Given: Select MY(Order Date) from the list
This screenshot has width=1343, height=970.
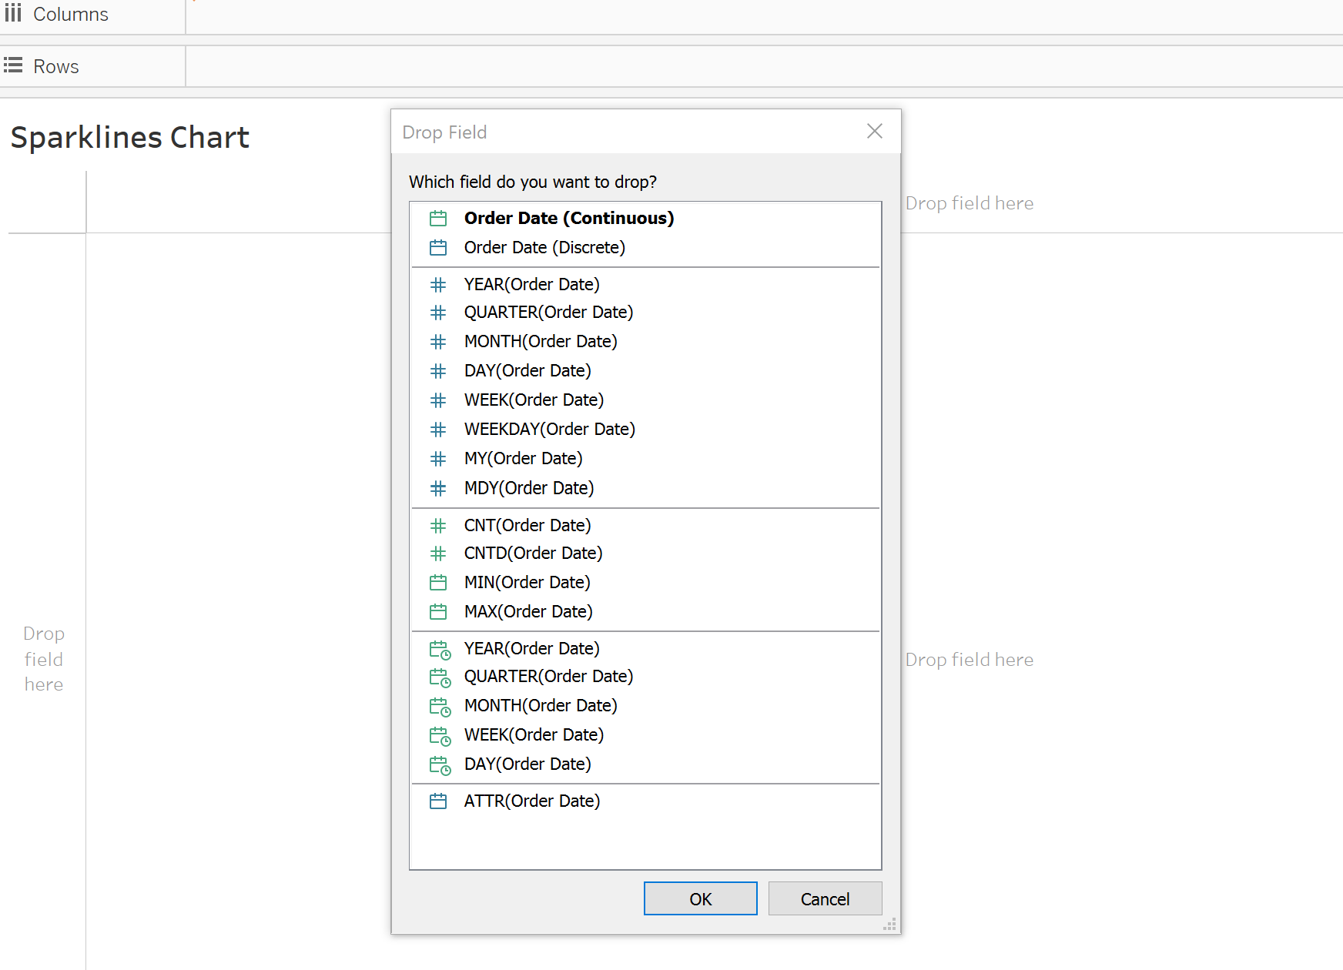Looking at the screenshot, I should [x=523, y=458].
